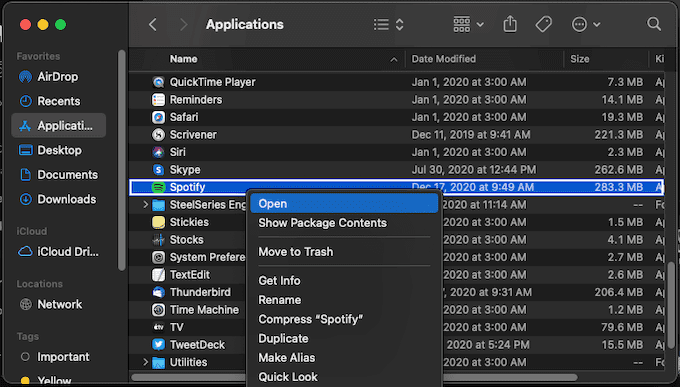The image size is (680, 387).
Task: Sort by the Size column header
Action: tap(580, 59)
